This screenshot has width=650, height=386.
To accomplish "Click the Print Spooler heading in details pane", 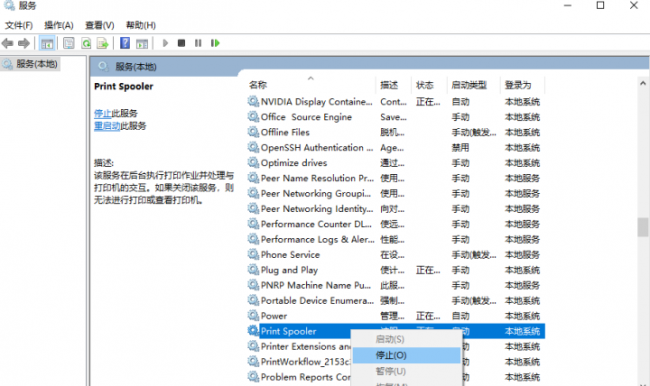I will pyautogui.click(x=124, y=86).
